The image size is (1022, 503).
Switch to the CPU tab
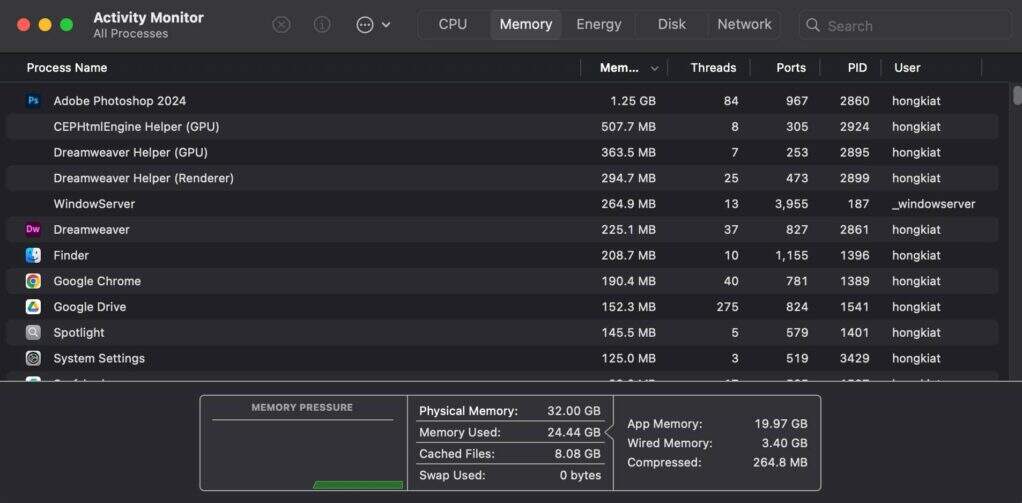452,25
